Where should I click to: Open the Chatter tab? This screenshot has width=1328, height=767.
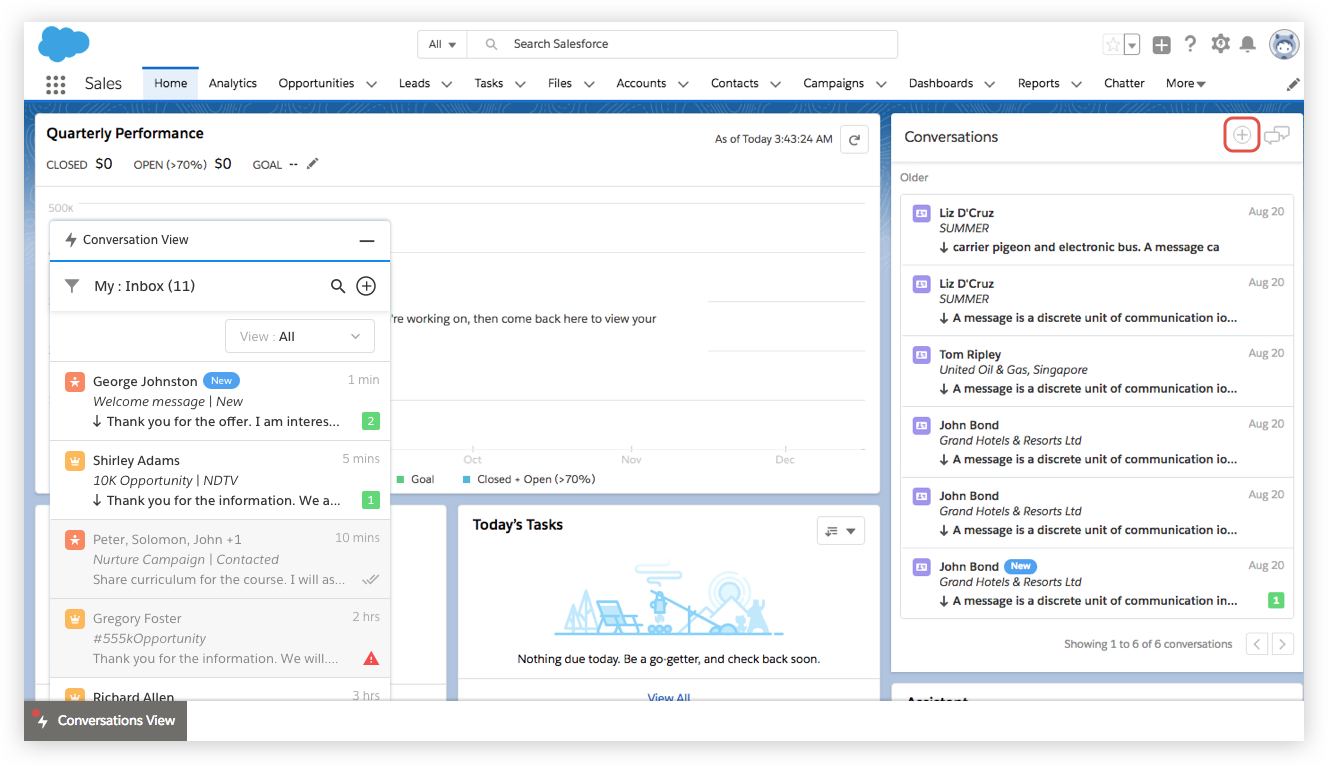tap(1124, 84)
